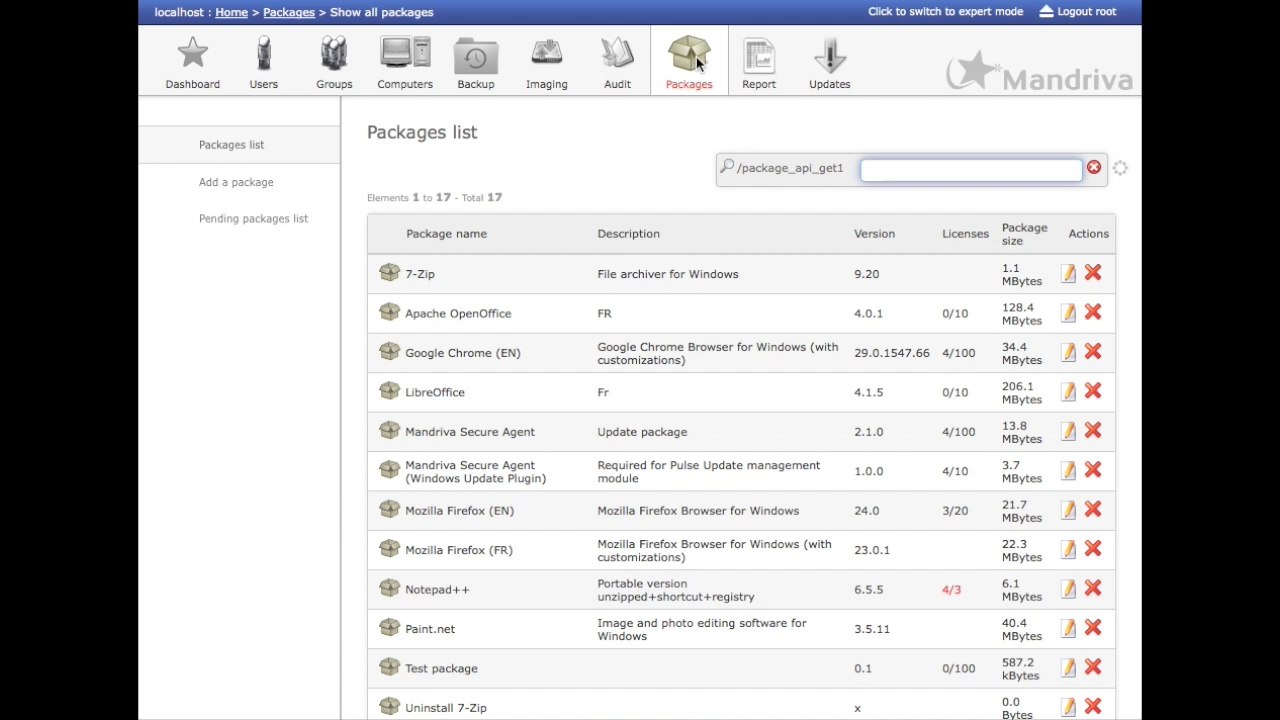1280x720 pixels.
Task: Delete the Windows Update Plugin package
Action: click(1093, 471)
